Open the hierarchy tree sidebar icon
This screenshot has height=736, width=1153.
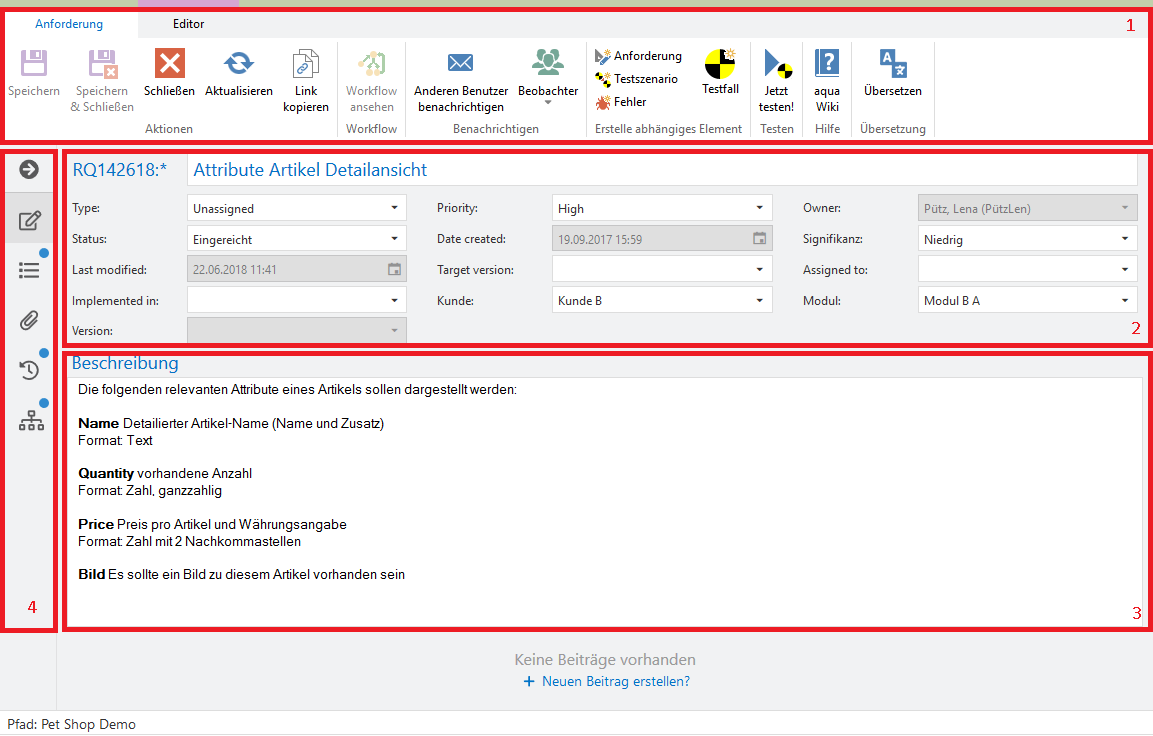click(x=31, y=421)
